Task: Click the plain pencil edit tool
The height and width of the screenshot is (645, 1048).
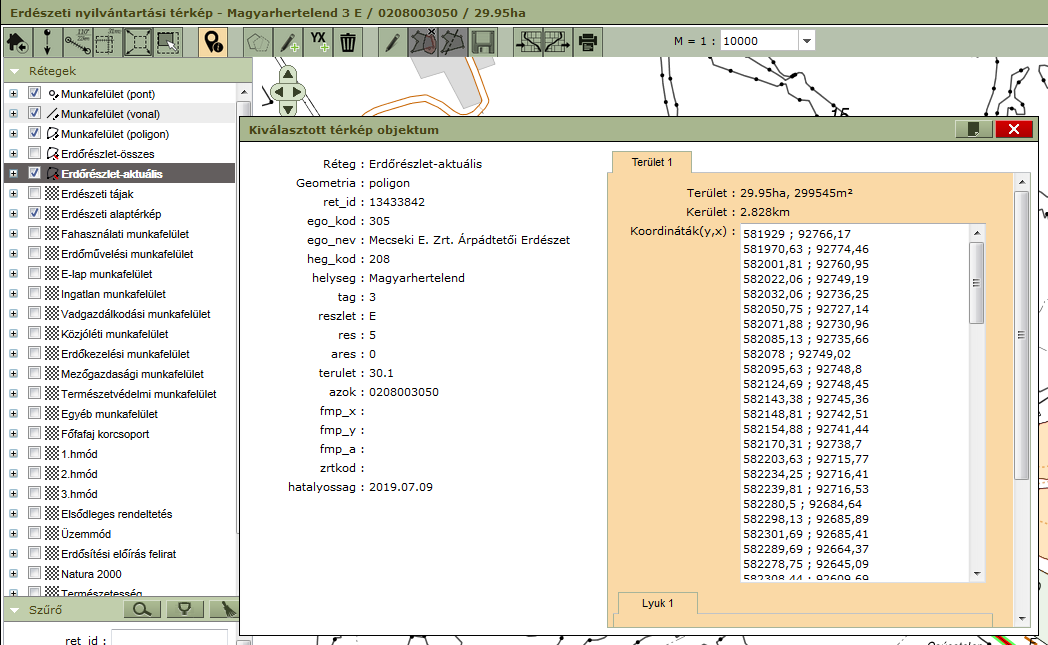Action: pos(392,42)
